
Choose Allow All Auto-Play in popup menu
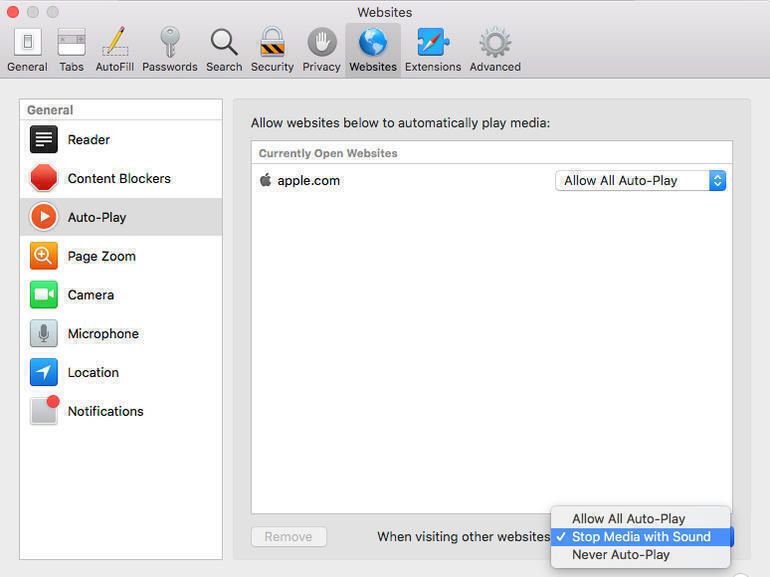coord(628,519)
